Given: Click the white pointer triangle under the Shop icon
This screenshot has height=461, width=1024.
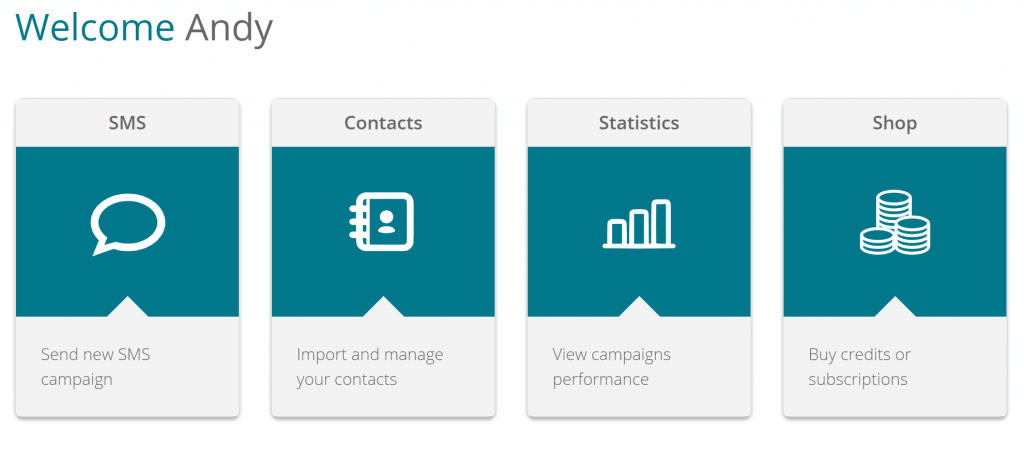Looking at the screenshot, I should pos(895,306).
